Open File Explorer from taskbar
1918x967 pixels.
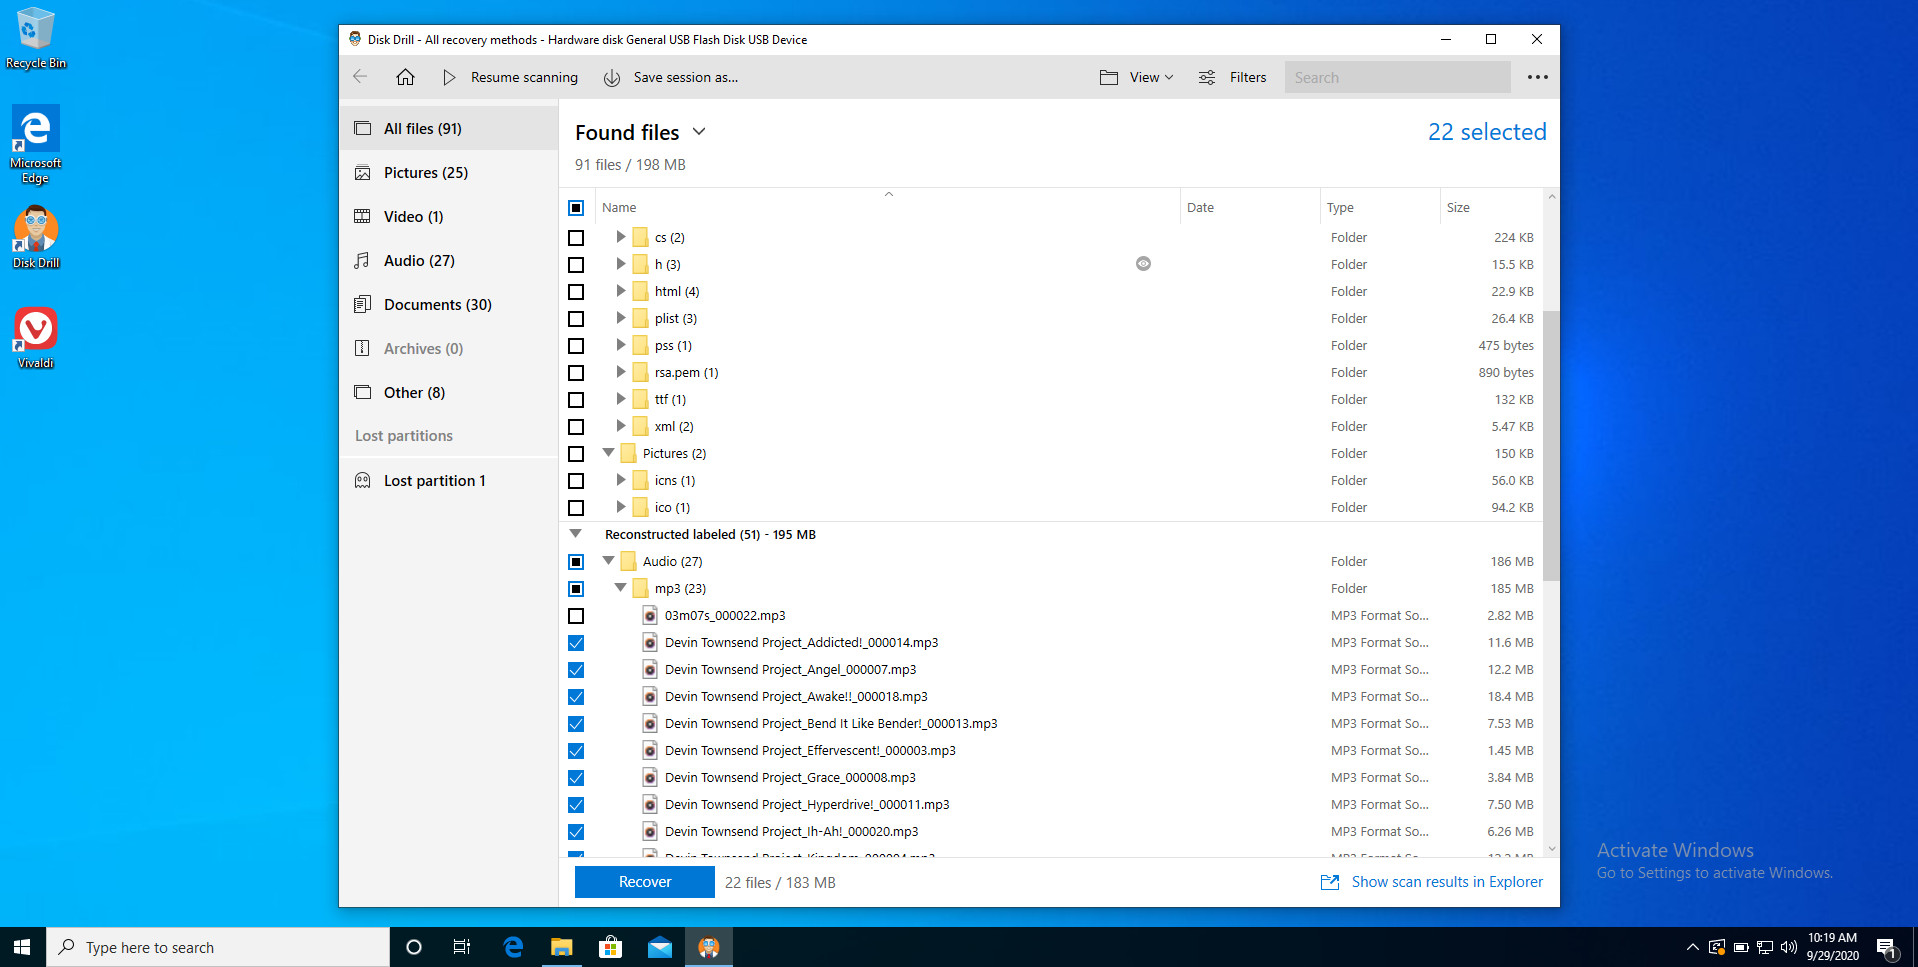(562, 947)
